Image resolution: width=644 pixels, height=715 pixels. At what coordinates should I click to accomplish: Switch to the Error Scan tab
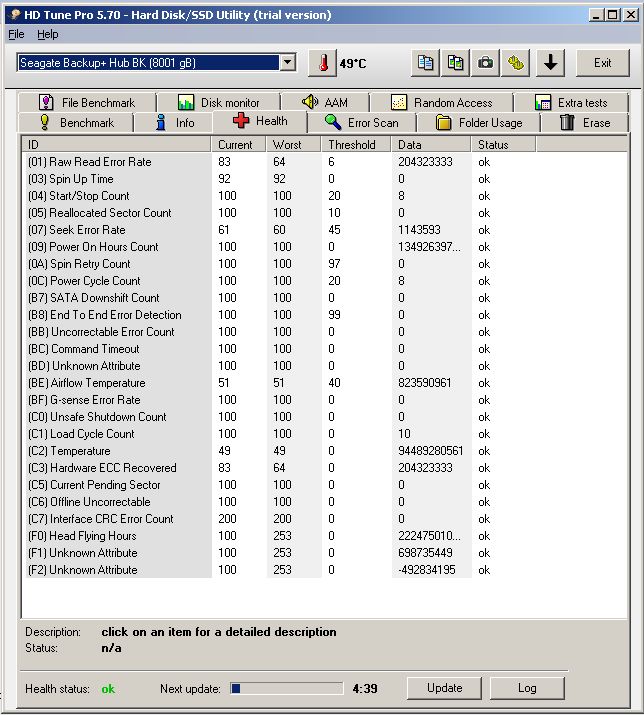[x=362, y=123]
